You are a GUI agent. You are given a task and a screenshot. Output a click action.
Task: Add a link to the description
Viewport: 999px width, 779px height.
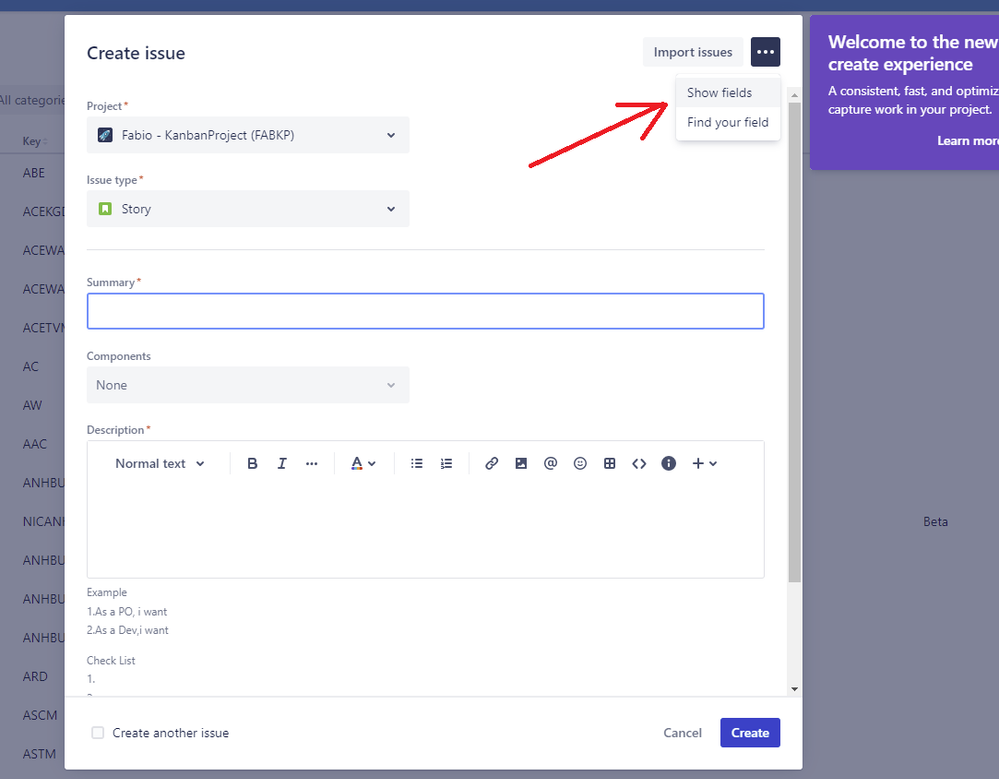[491, 464]
